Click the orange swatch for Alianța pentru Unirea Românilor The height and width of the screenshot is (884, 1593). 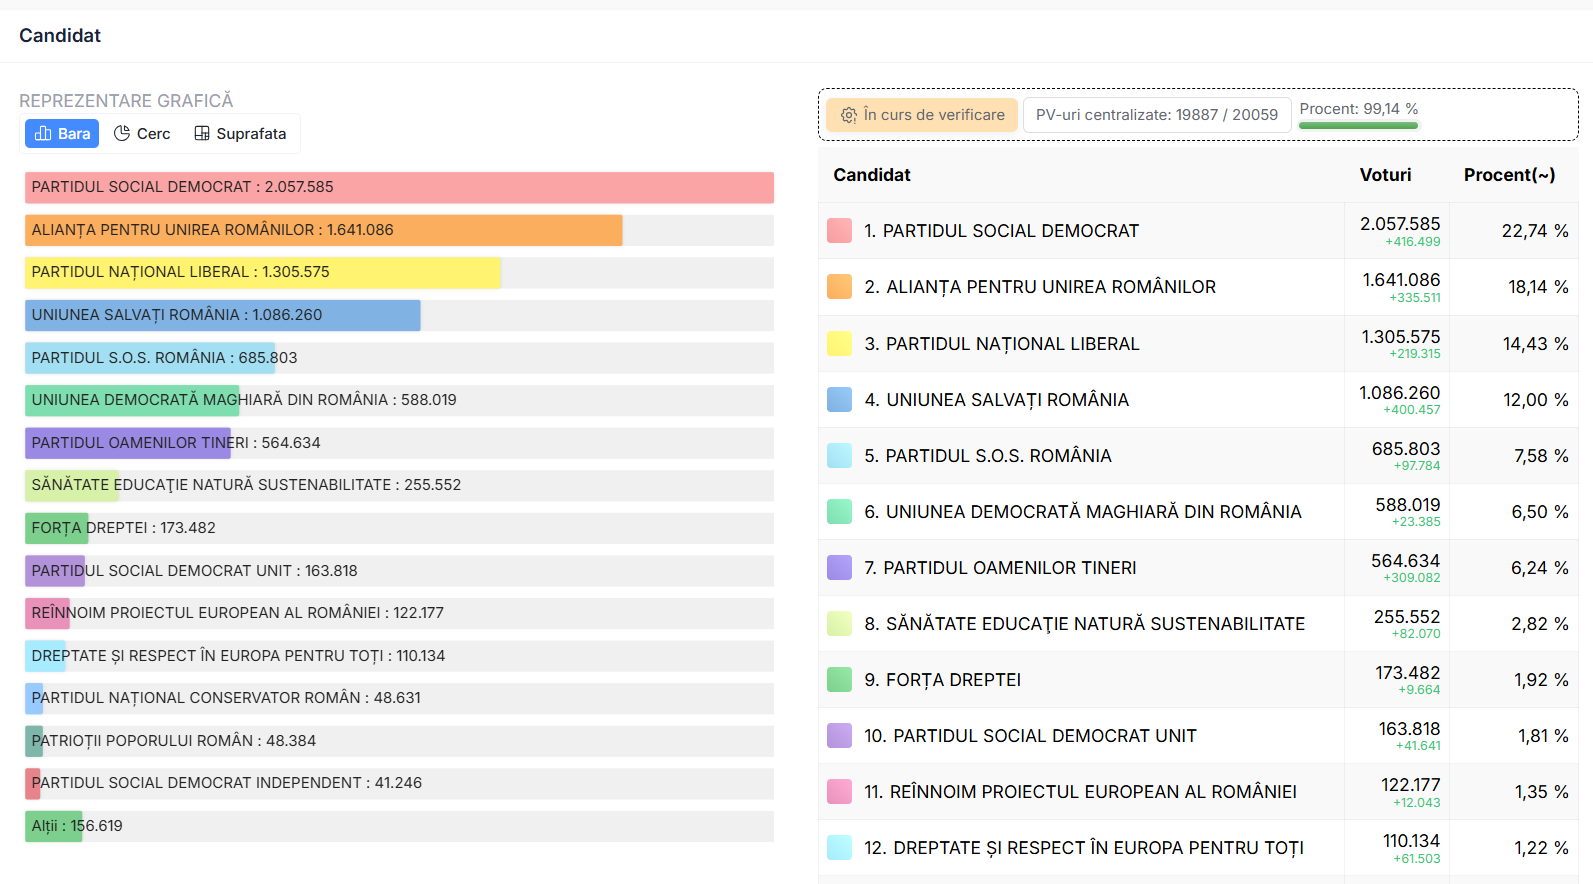840,287
